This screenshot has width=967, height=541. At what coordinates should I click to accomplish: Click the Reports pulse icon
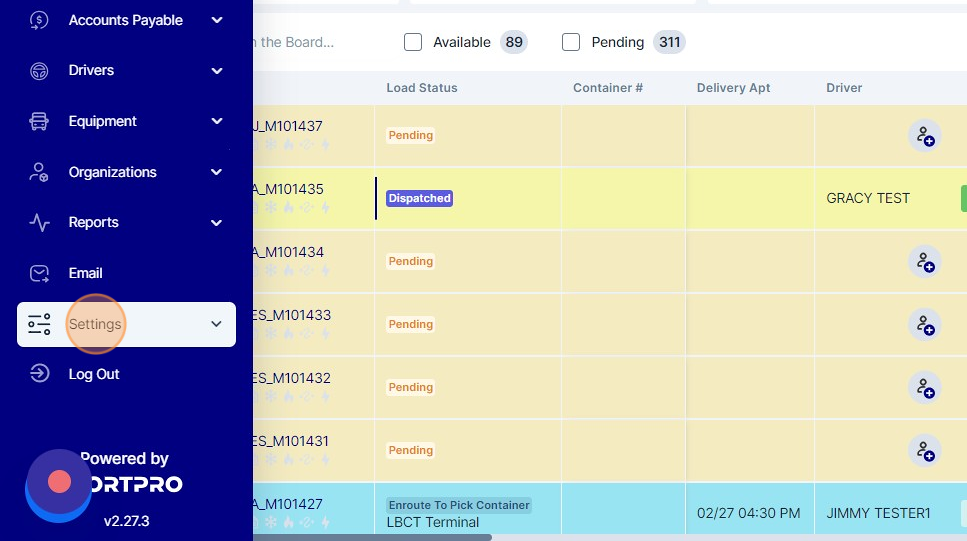39,223
